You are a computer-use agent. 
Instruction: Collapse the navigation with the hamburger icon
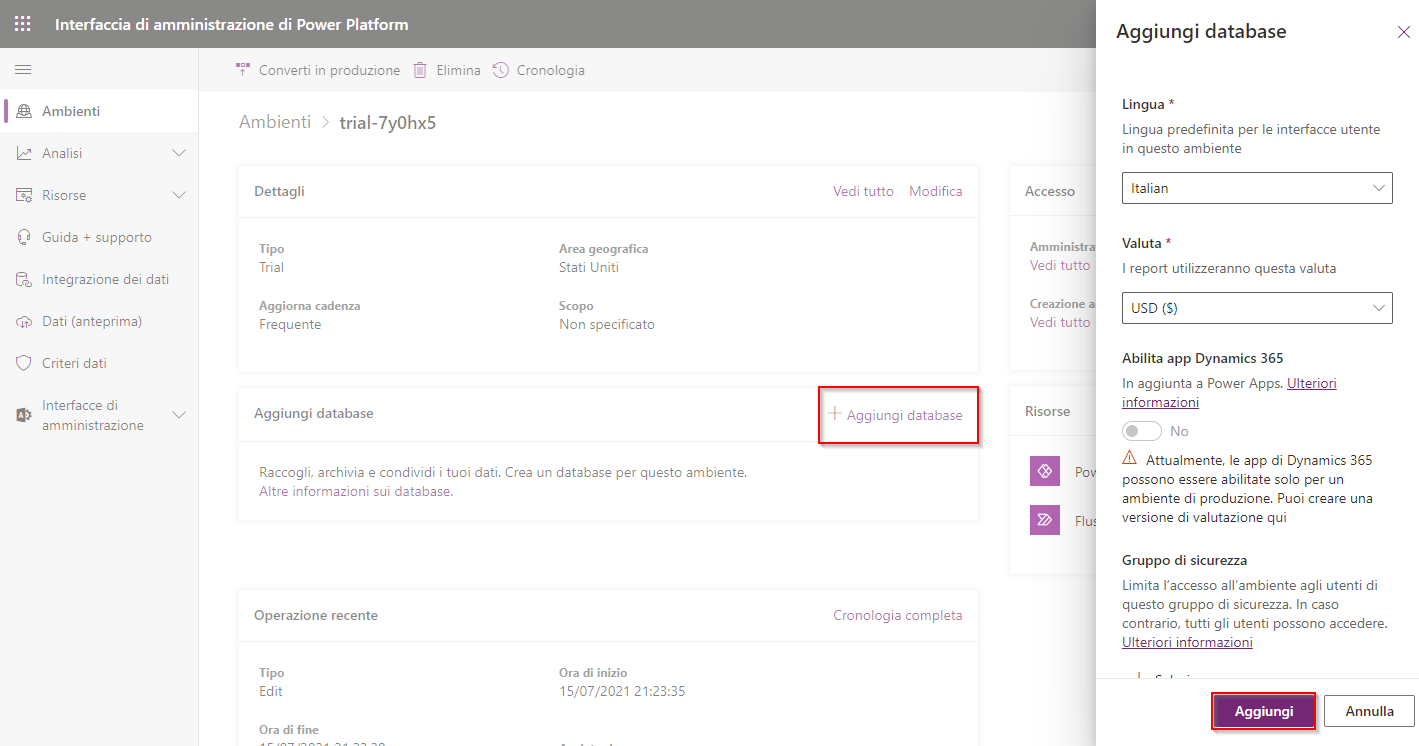tap(23, 70)
